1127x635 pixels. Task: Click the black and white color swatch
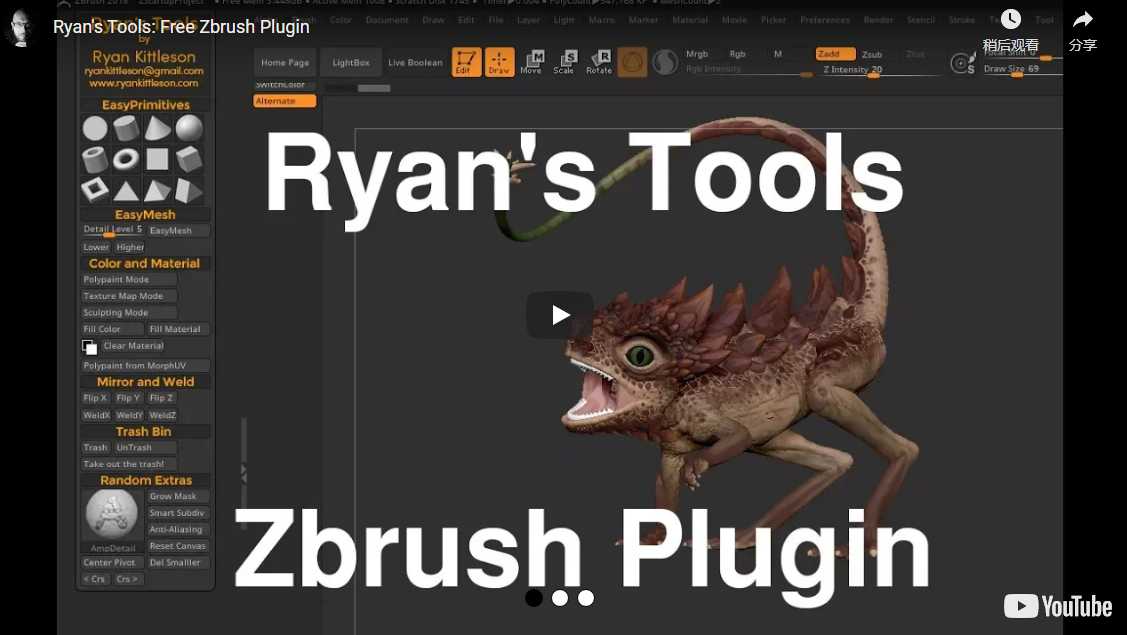89,347
